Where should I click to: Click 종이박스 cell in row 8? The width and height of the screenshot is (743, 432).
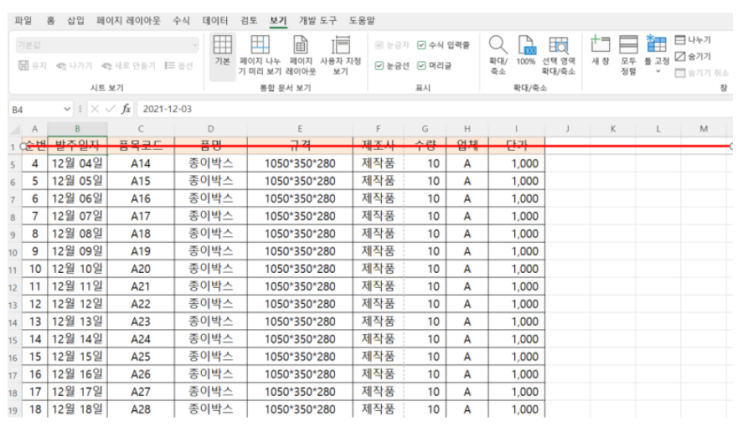211,216
